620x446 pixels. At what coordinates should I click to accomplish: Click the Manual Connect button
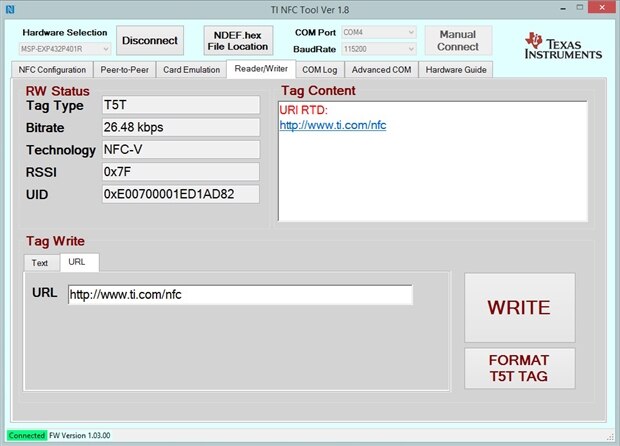(458, 40)
